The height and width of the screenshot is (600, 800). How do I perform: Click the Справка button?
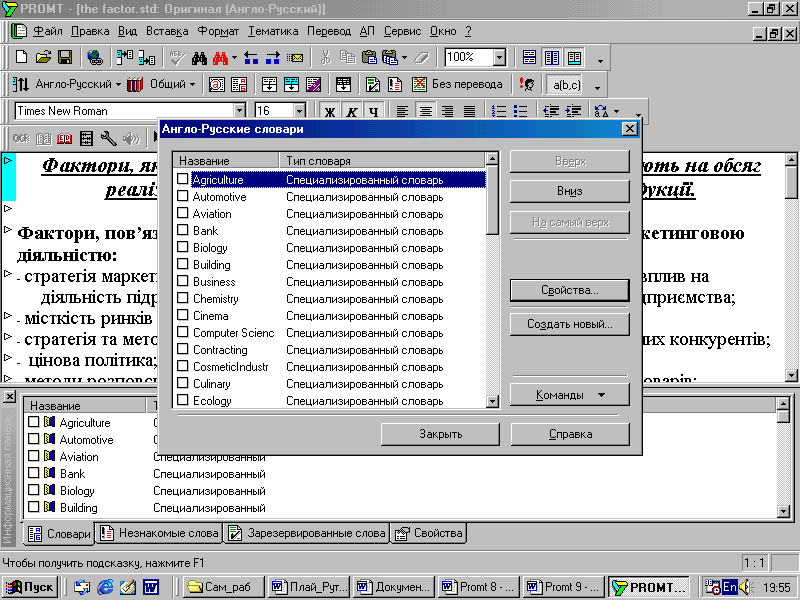tap(570, 434)
